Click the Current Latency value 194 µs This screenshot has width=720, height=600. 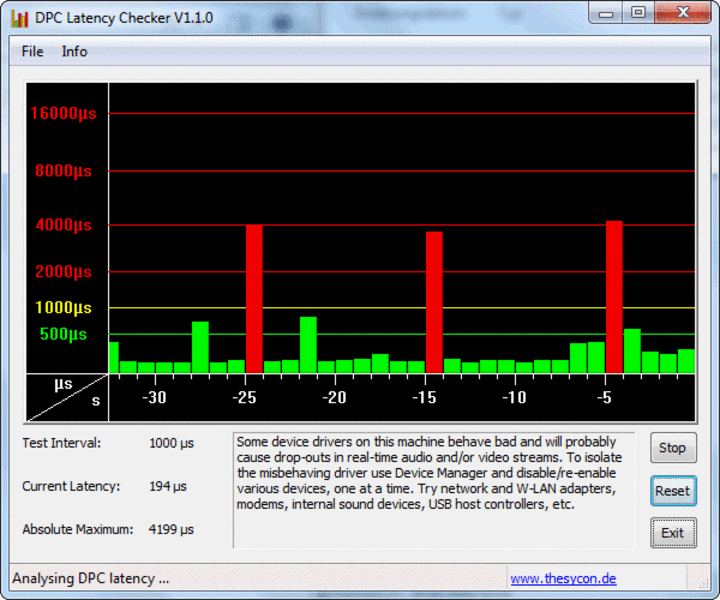click(x=168, y=486)
